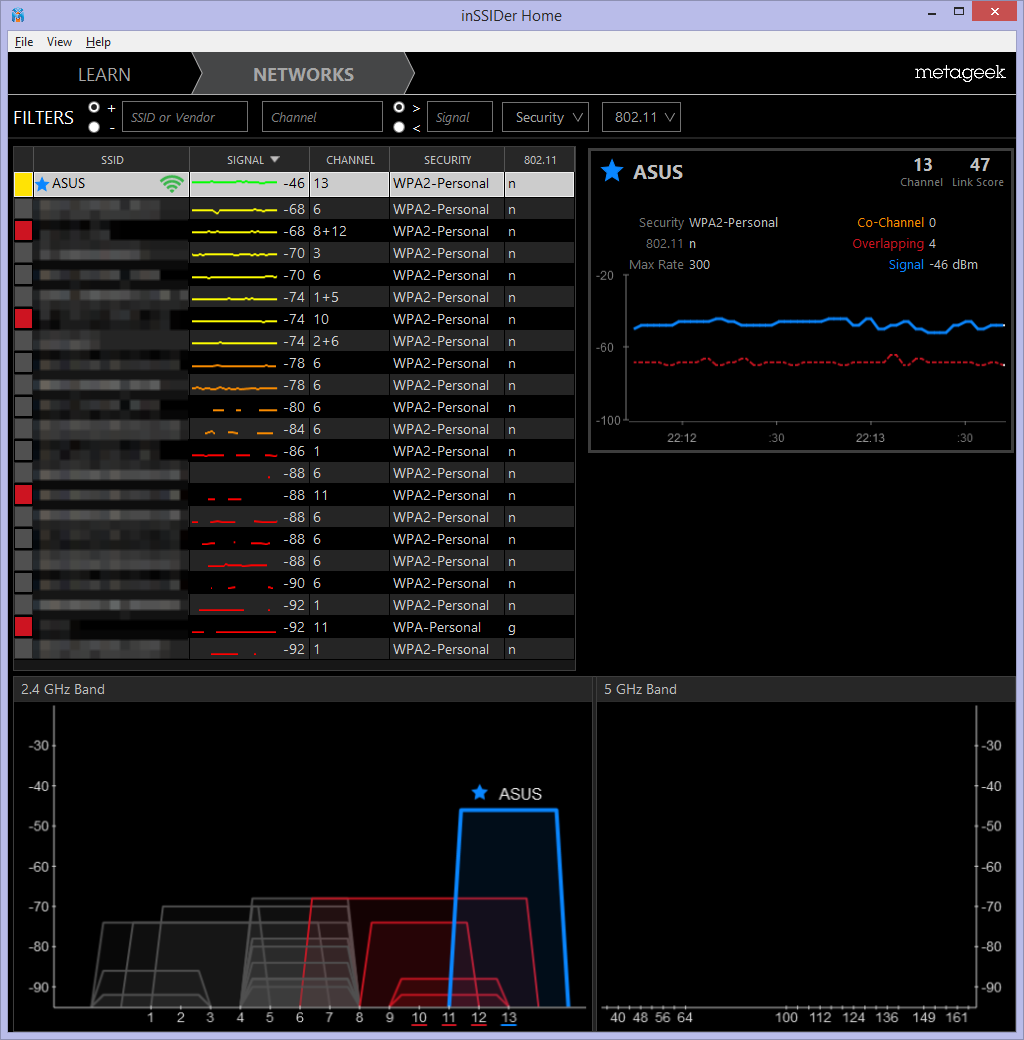Click the metageek logo
Image resolution: width=1024 pixels, height=1040 pixels.
[x=960, y=72]
